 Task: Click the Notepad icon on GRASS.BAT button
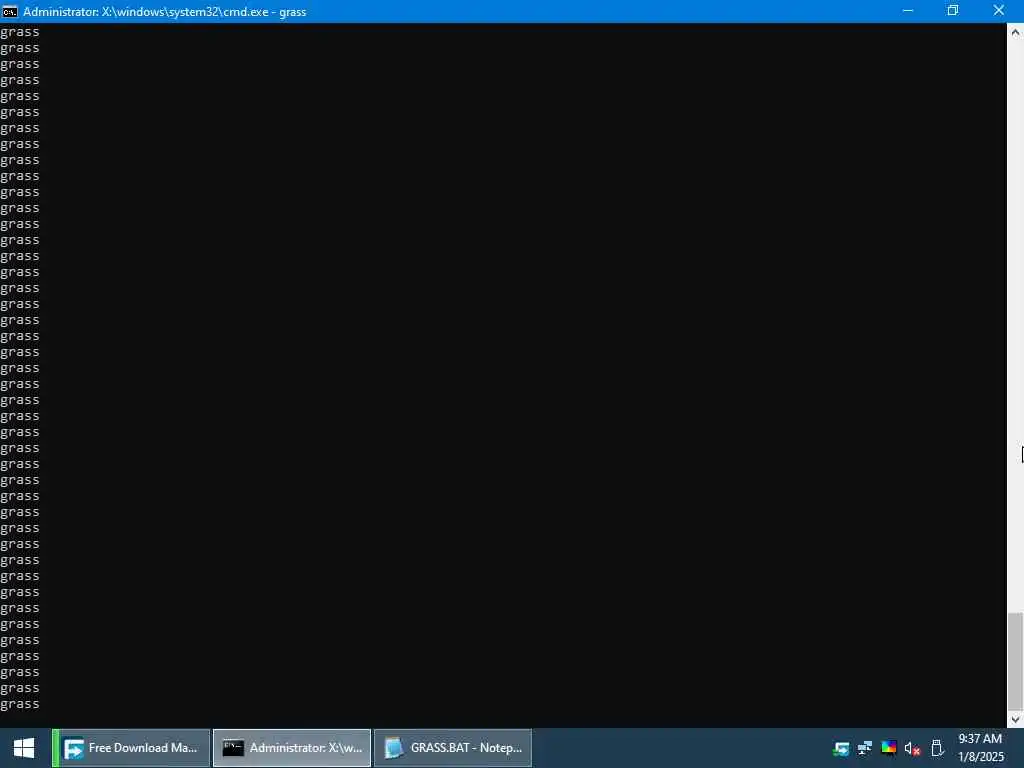tap(393, 748)
